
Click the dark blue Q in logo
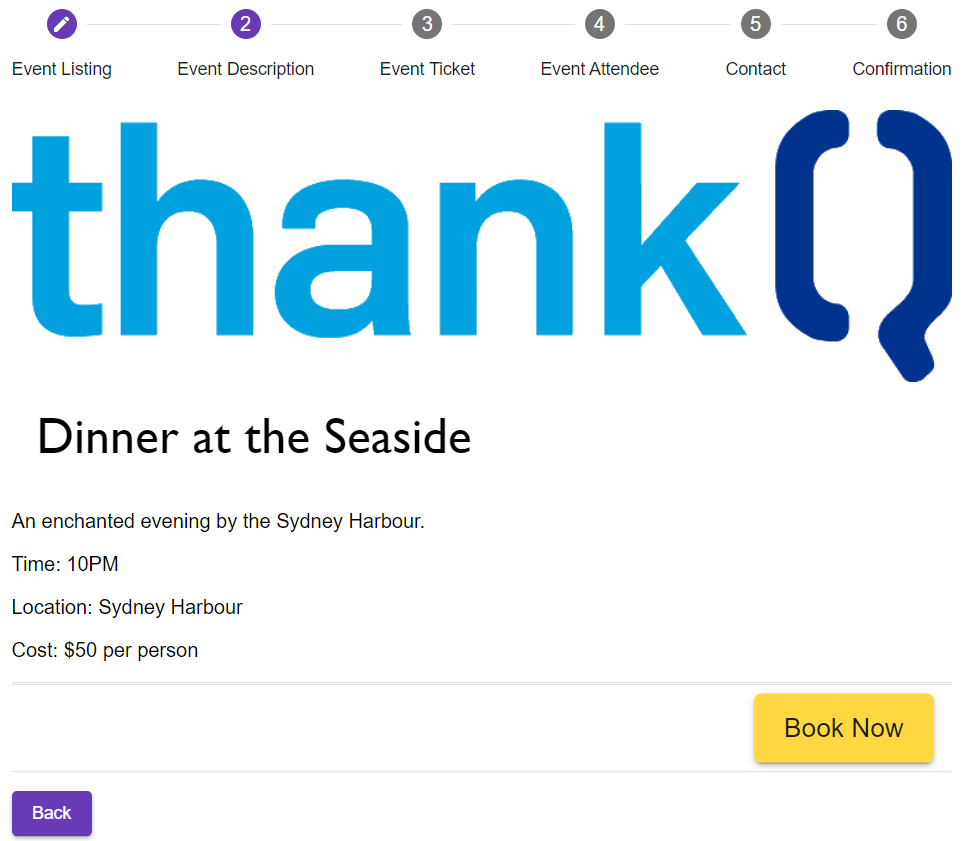pyautogui.click(x=863, y=245)
